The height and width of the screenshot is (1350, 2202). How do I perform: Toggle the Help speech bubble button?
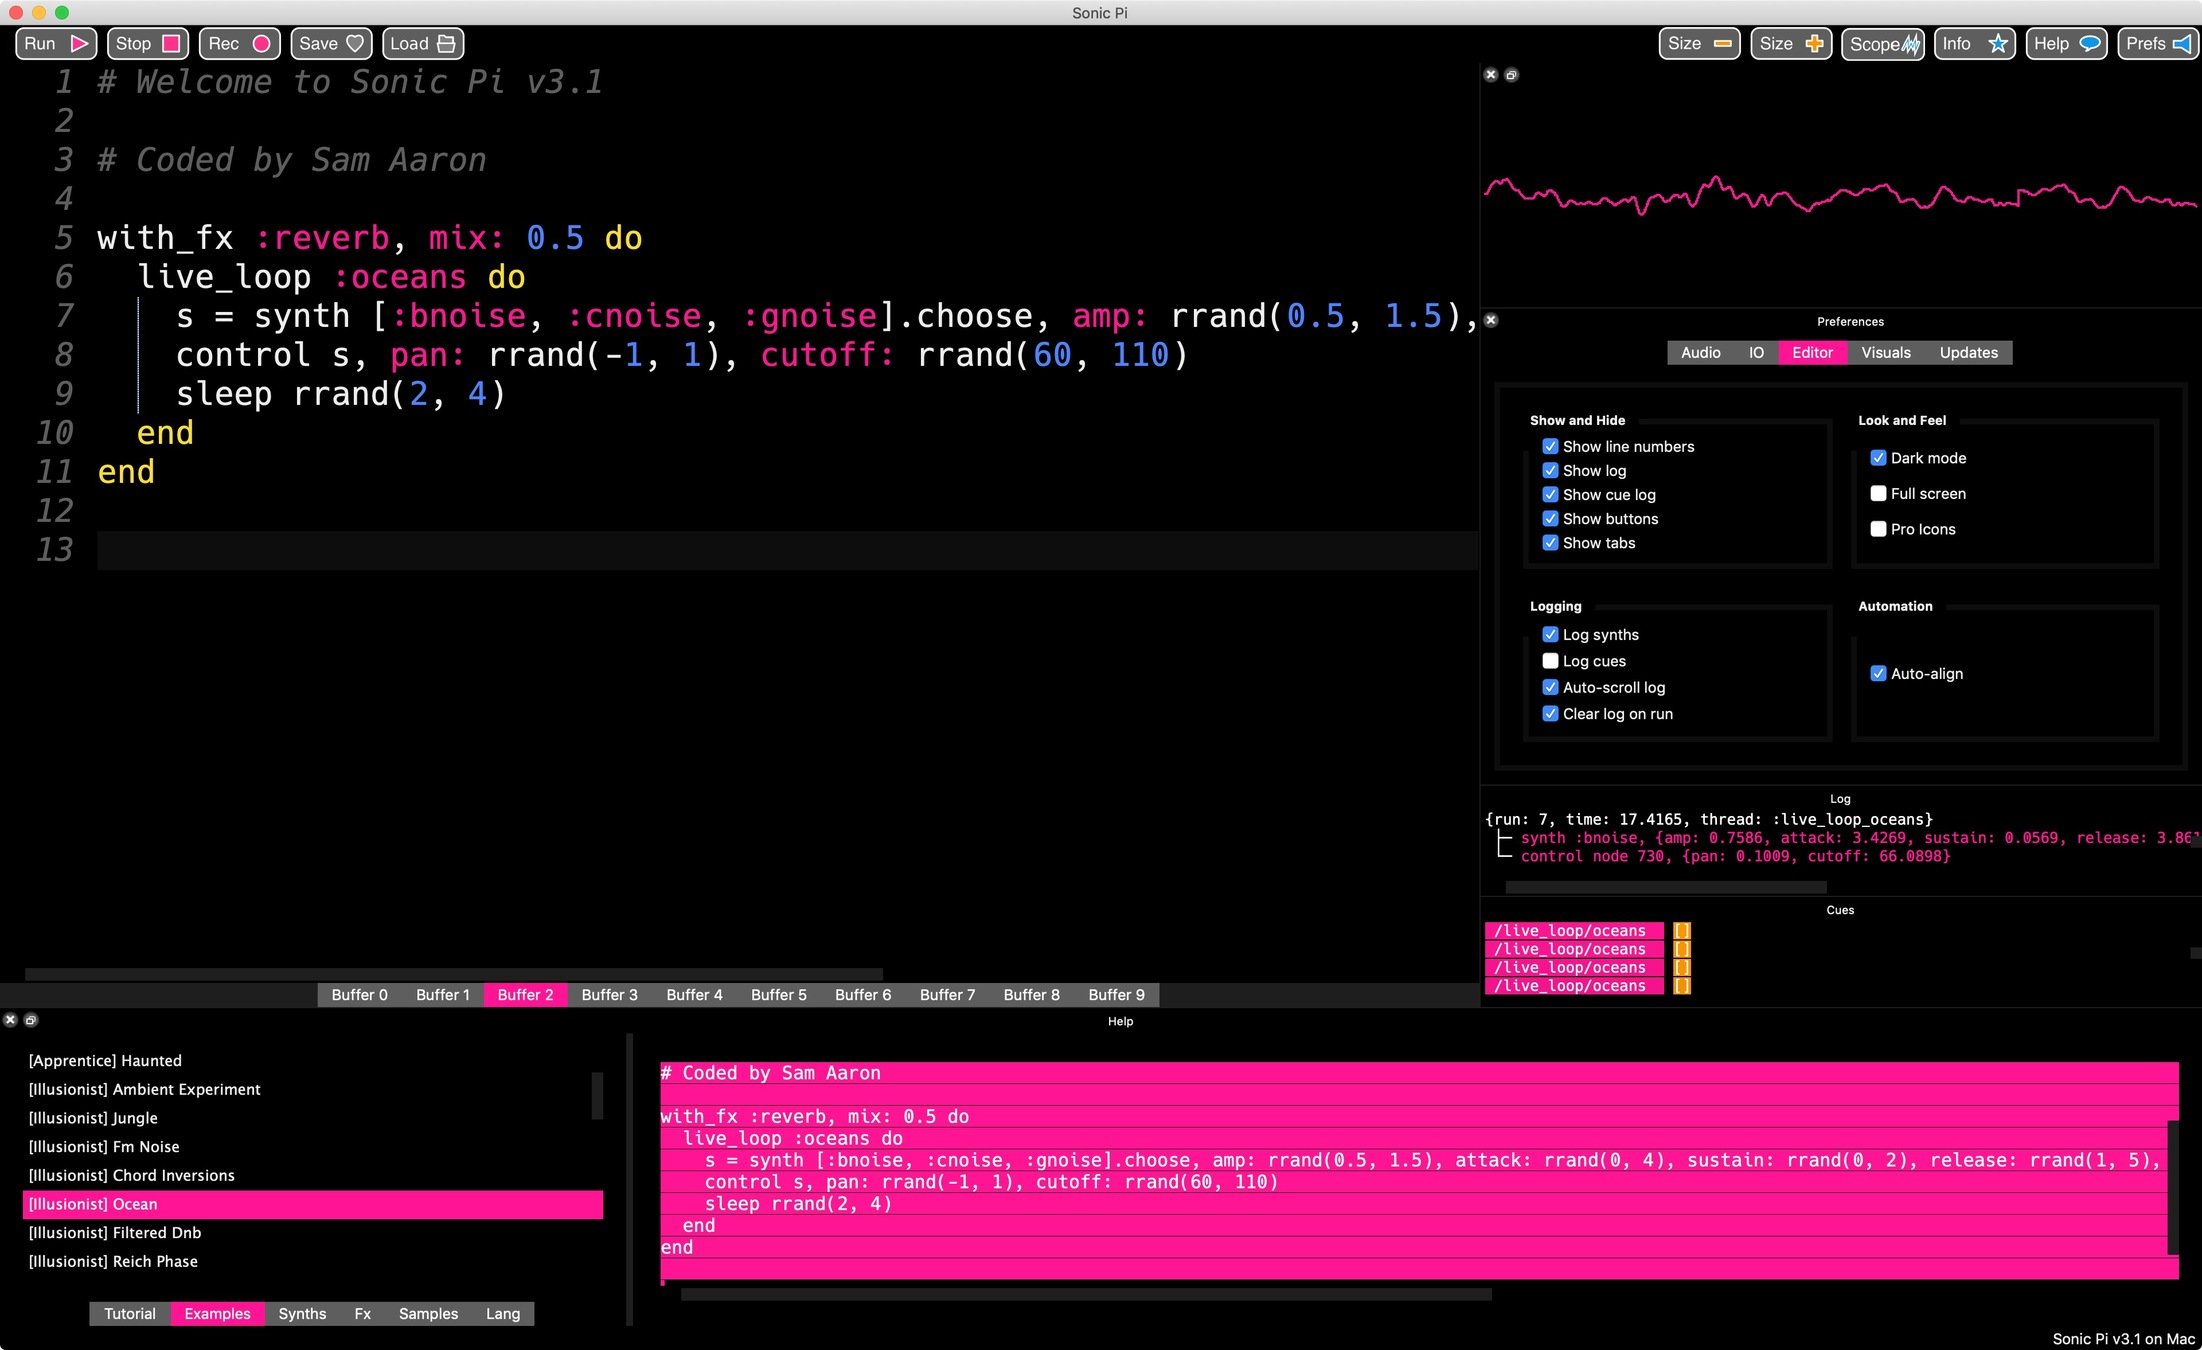[2066, 44]
